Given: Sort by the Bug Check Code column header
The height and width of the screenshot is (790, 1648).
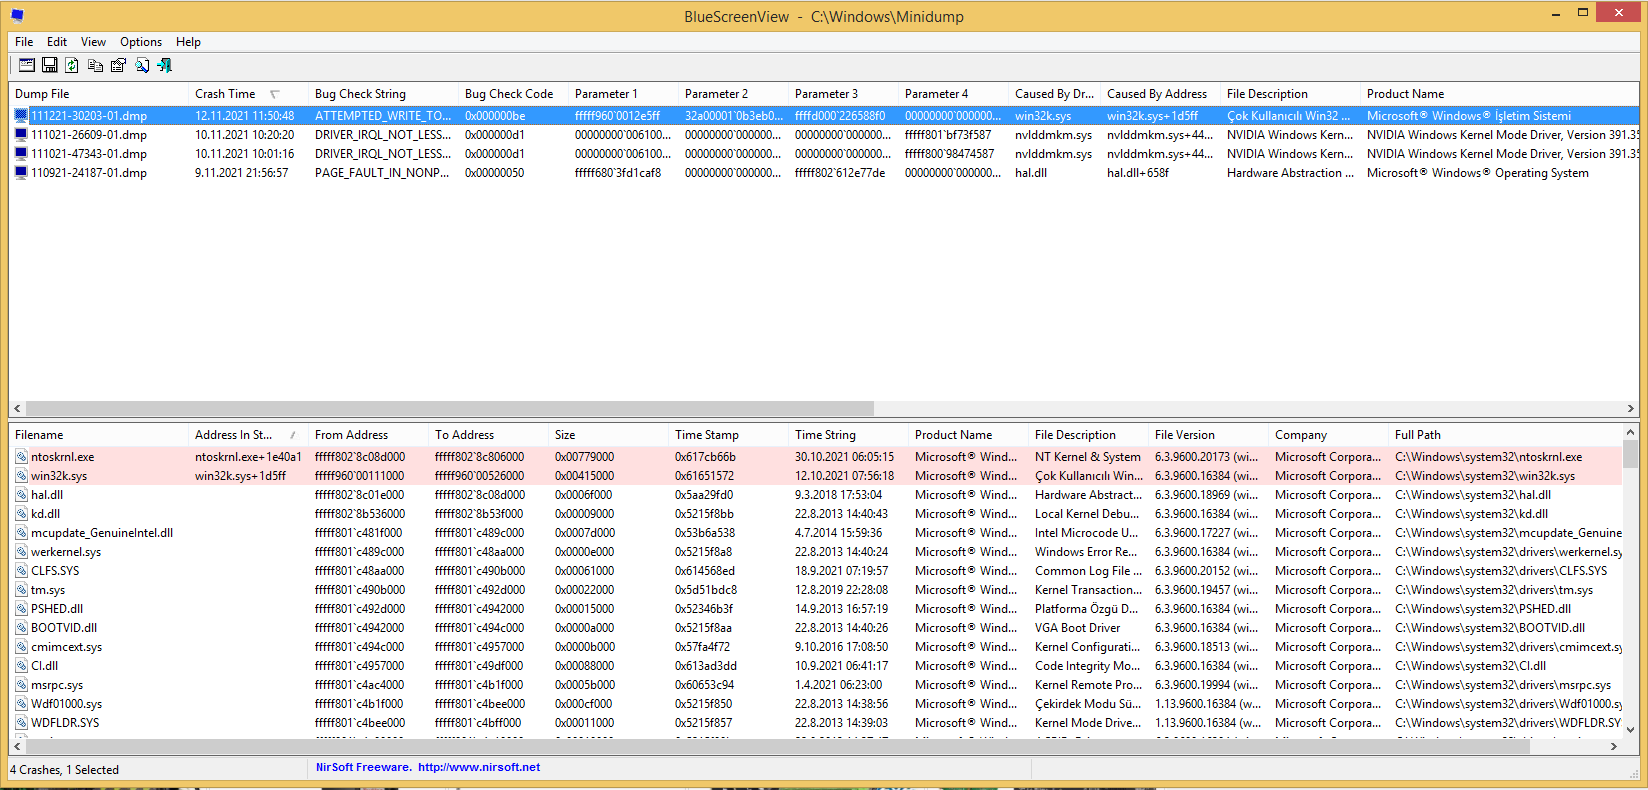Looking at the screenshot, I should [513, 94].
